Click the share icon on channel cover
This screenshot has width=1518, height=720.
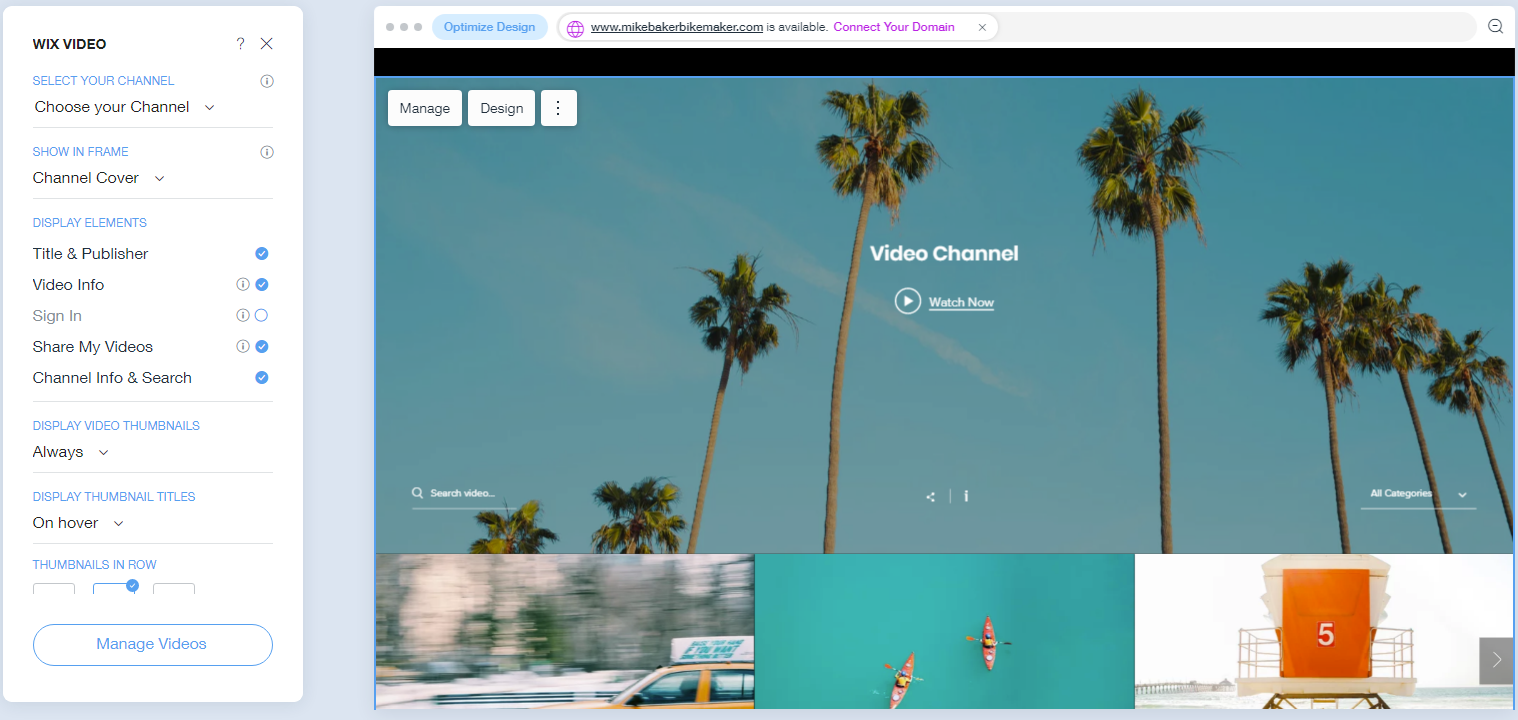[931, 496]
